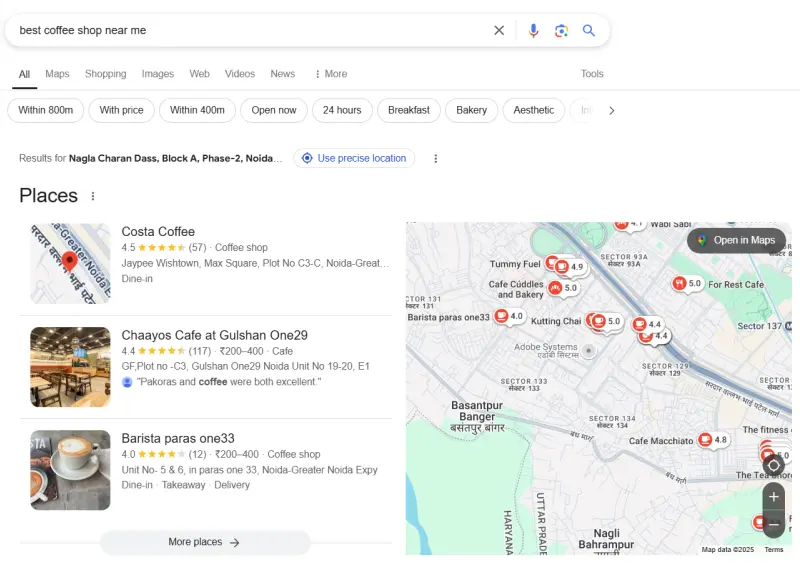800x565 pixels.
Task: Open Google Lens image search
Action: click(x=561, y=30)
